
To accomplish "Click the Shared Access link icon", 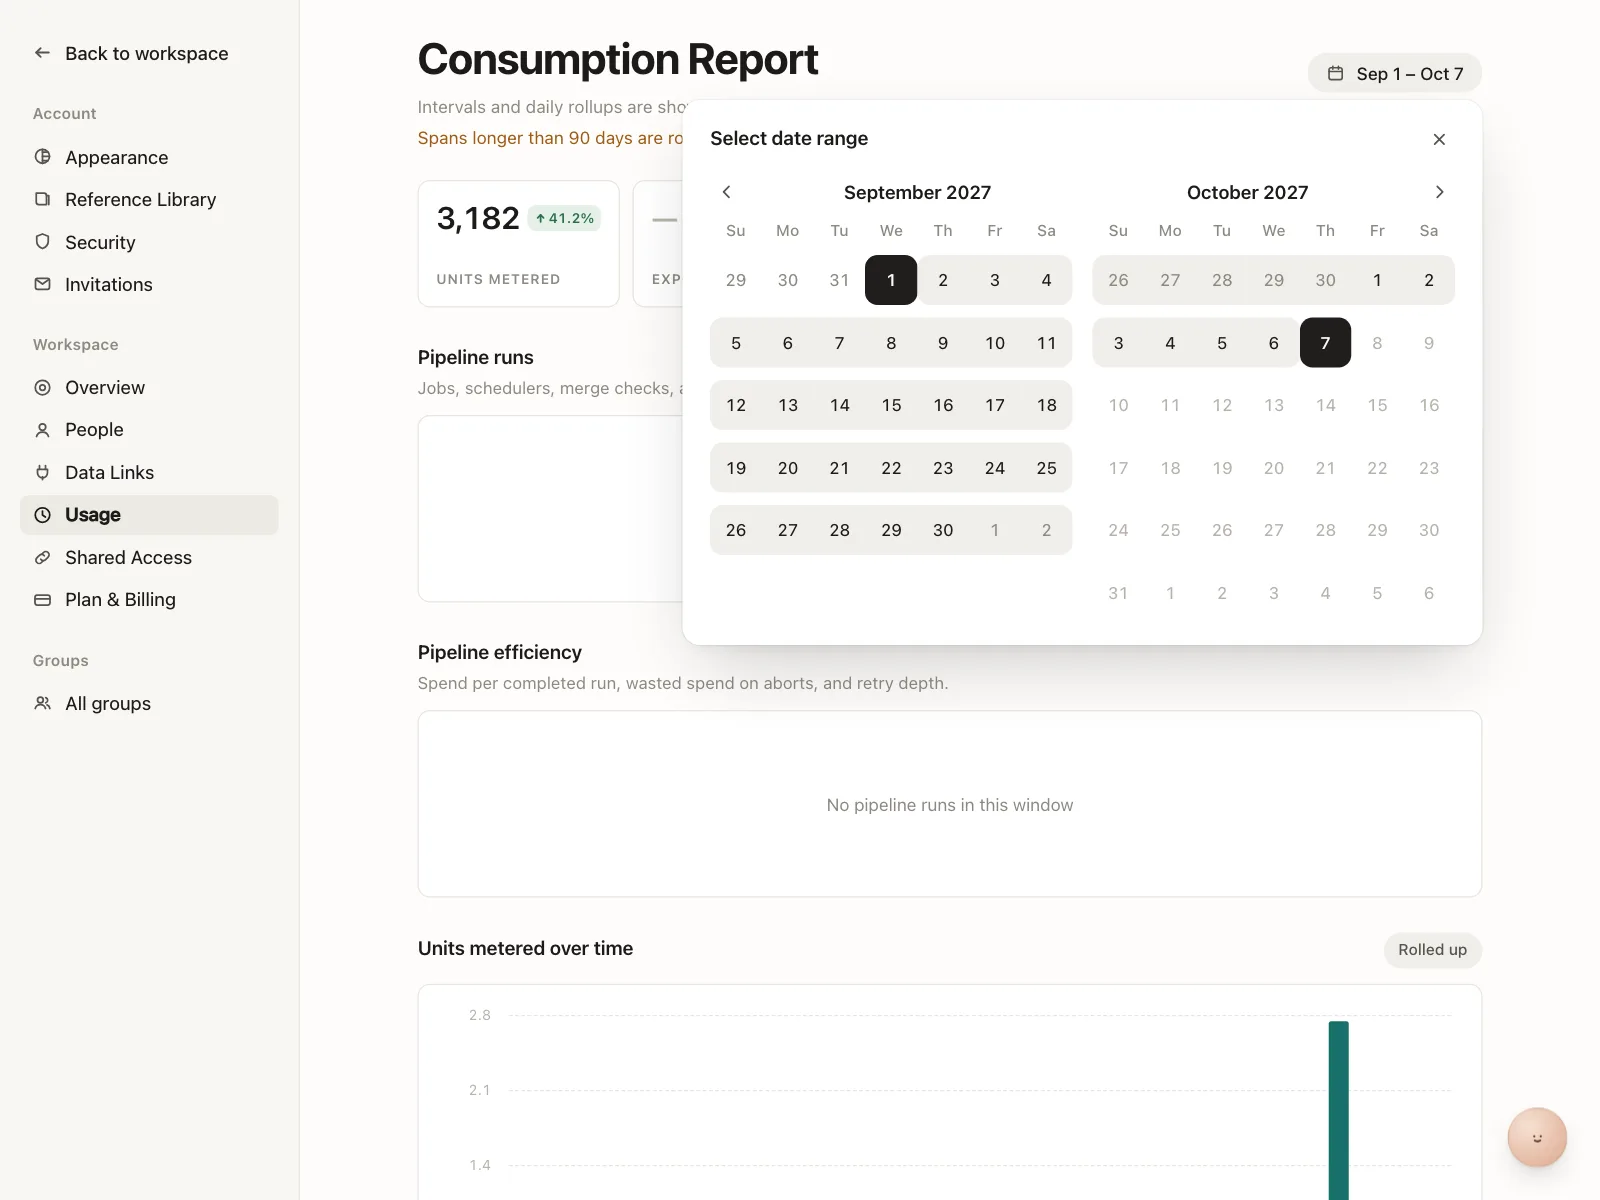I will tap(42, 557).
